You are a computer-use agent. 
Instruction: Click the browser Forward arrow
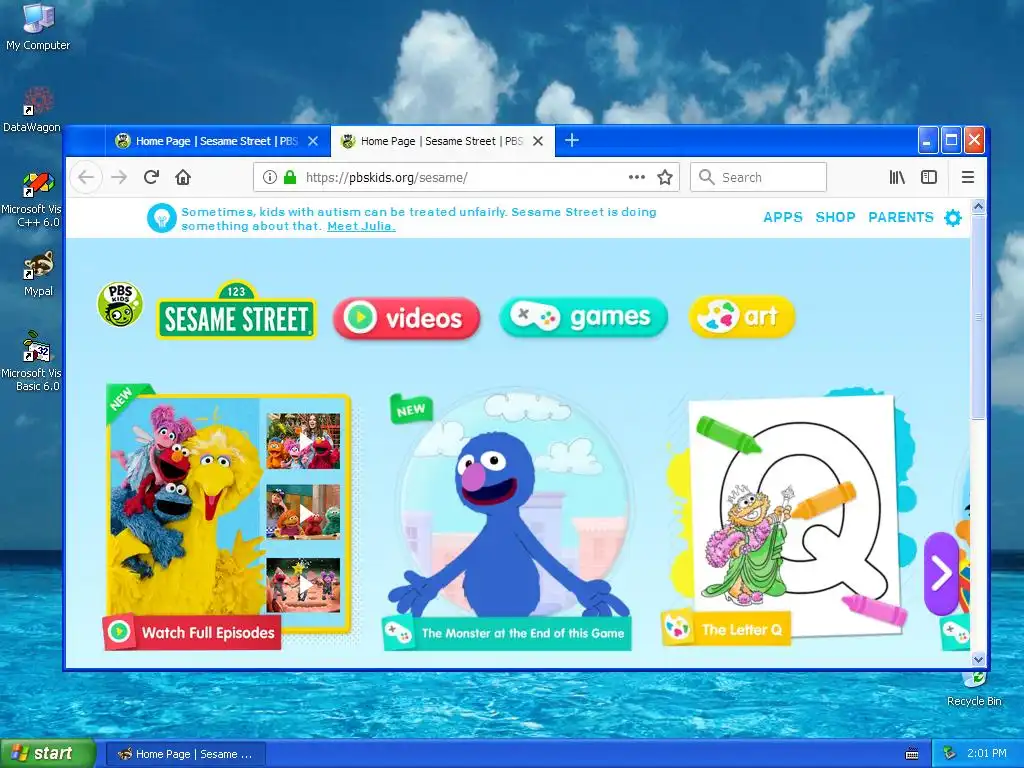(x=119, y=177)
